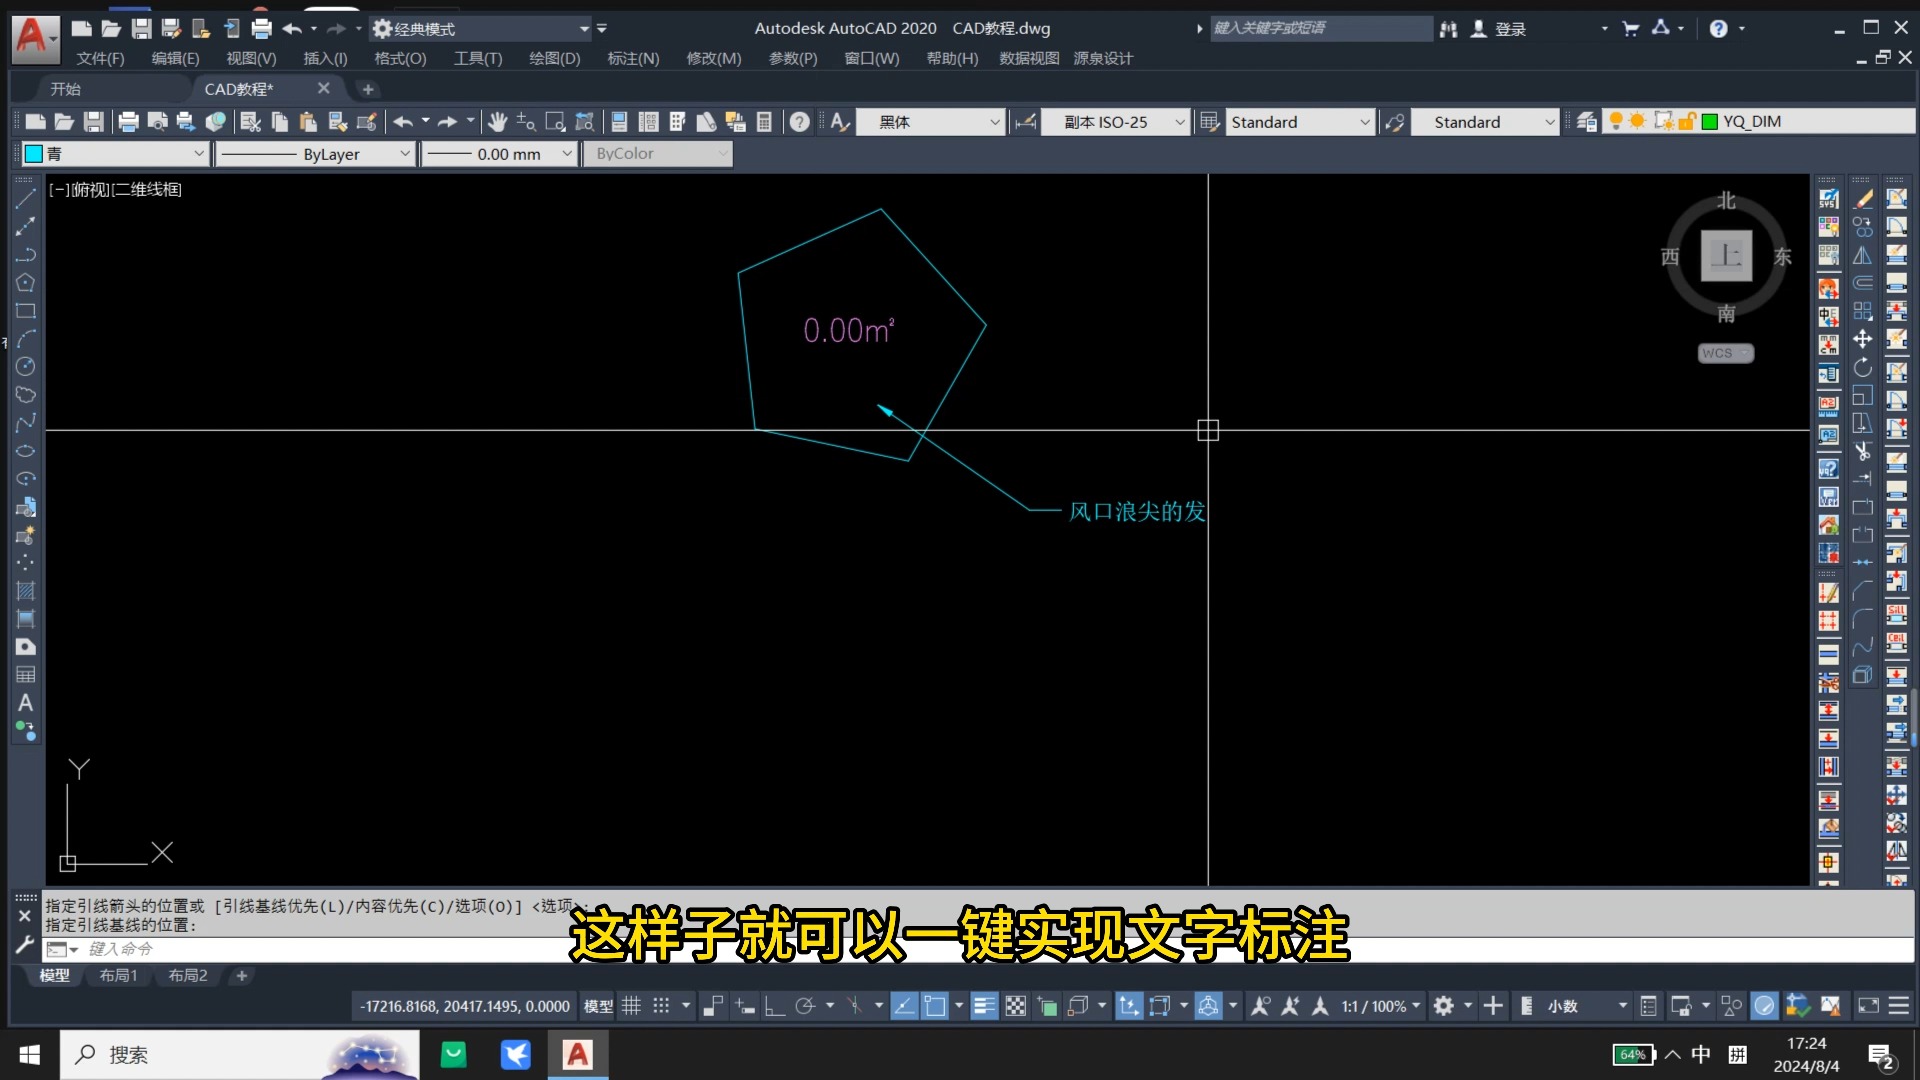Toggle ortho mode in status bar
The width and height of the screenshot is (1920, 1080).
(x=774, y=1006)
